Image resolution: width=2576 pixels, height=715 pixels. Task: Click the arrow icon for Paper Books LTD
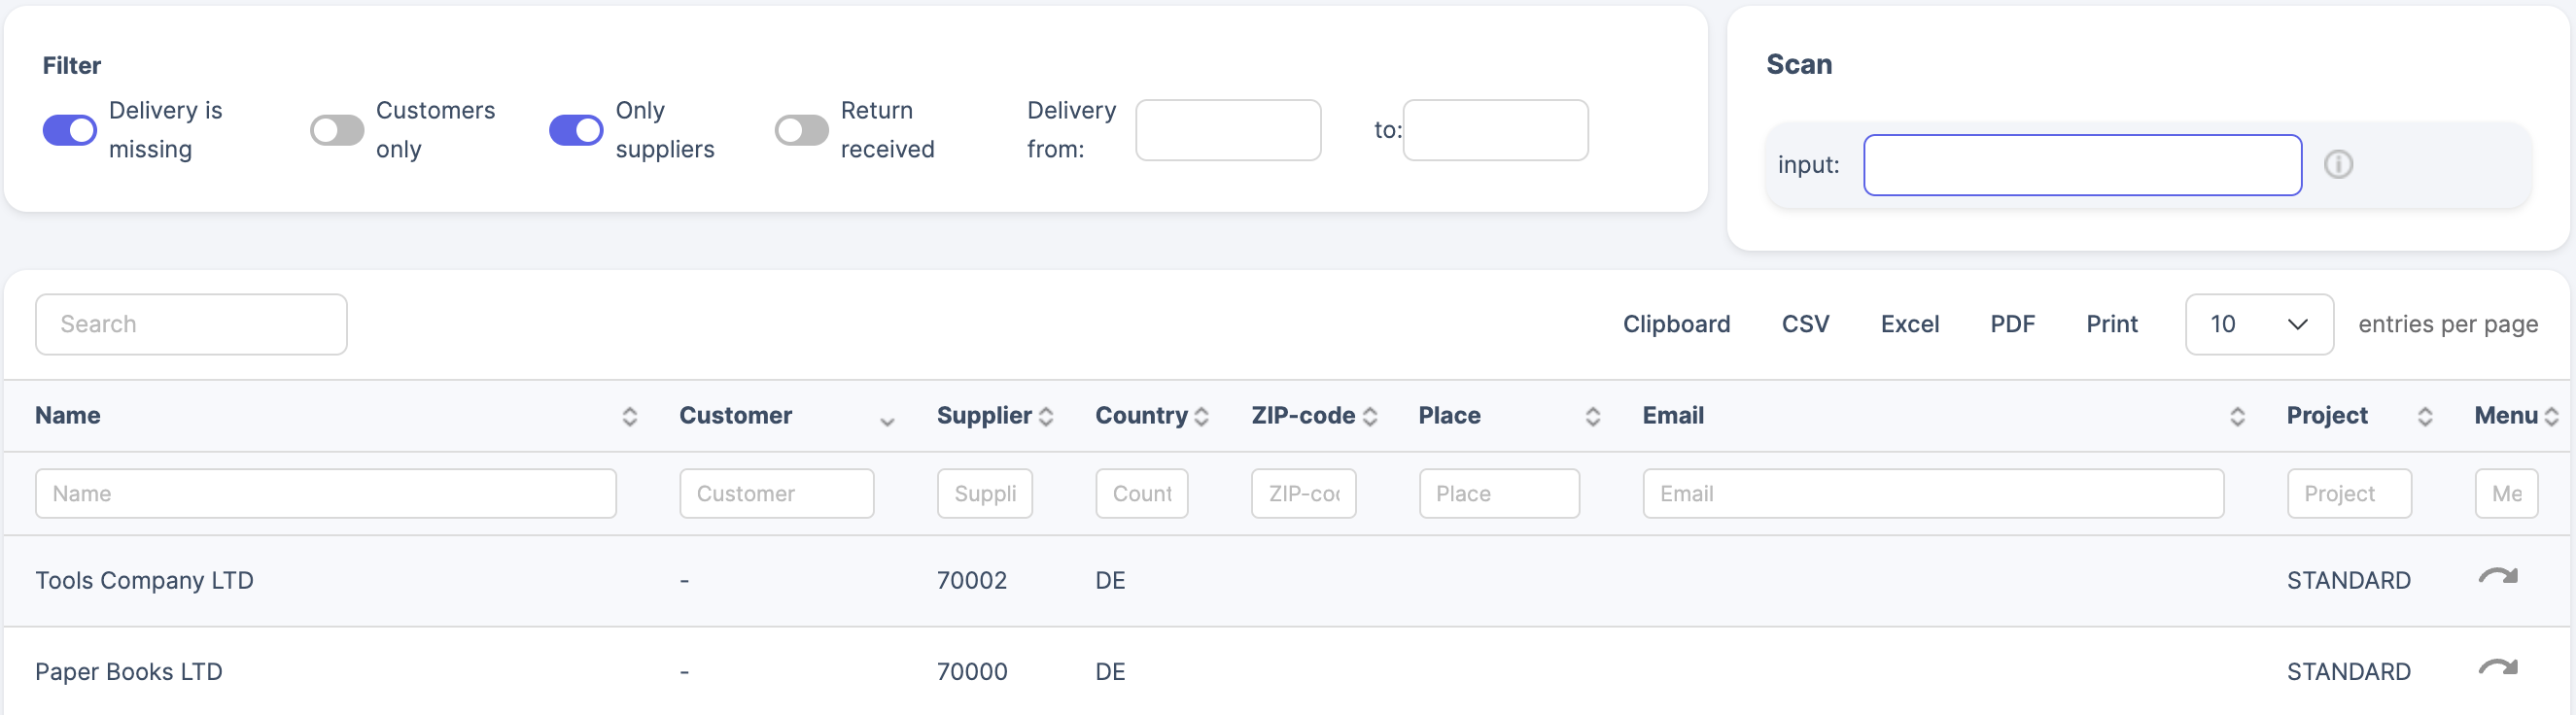(2497, 668)
